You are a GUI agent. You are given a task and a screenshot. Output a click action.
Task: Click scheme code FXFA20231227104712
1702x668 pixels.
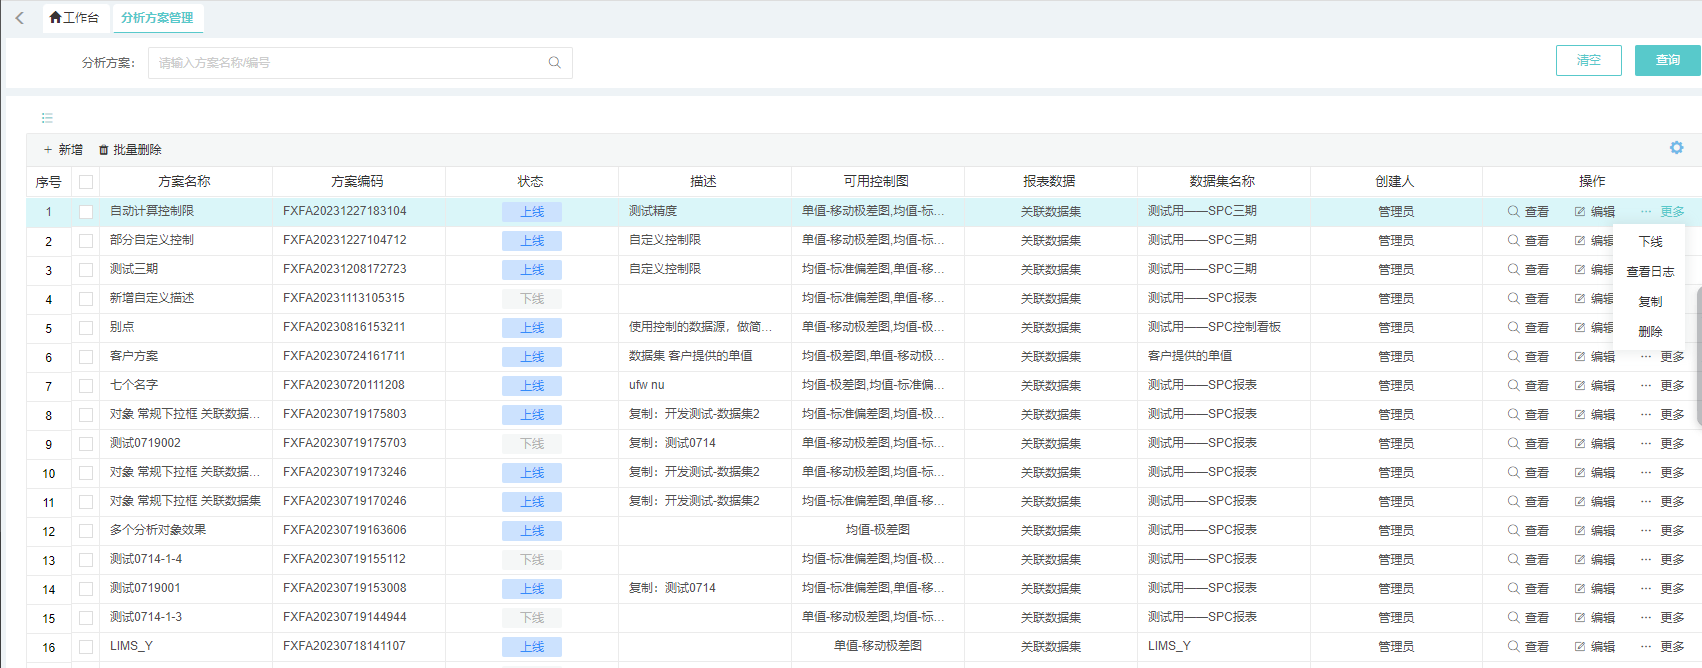345,240
